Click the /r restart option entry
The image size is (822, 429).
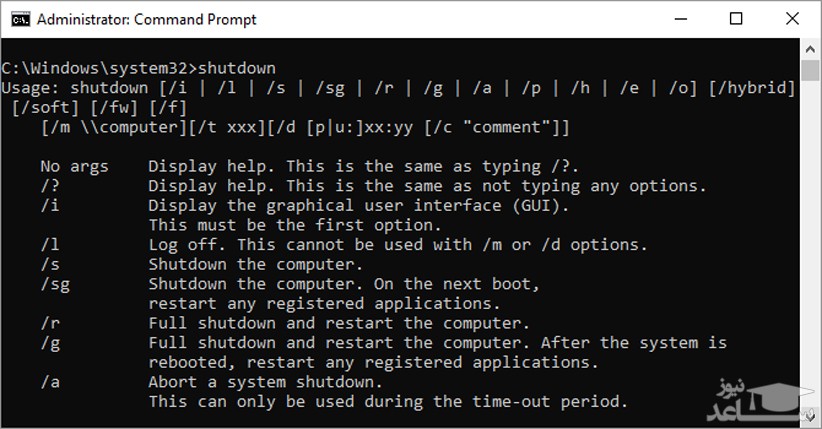[x=49, y=323]
